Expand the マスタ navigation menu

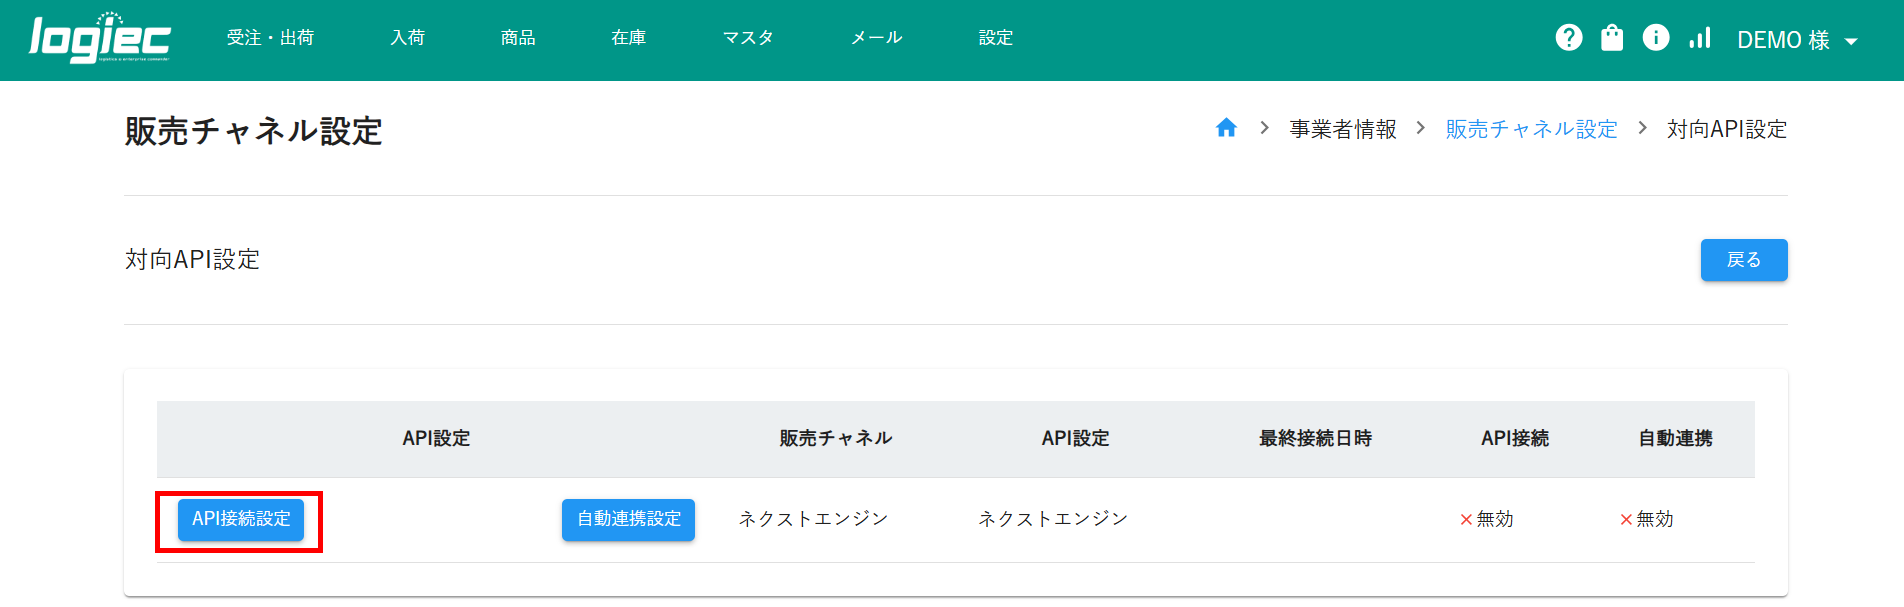coord(748,38)
